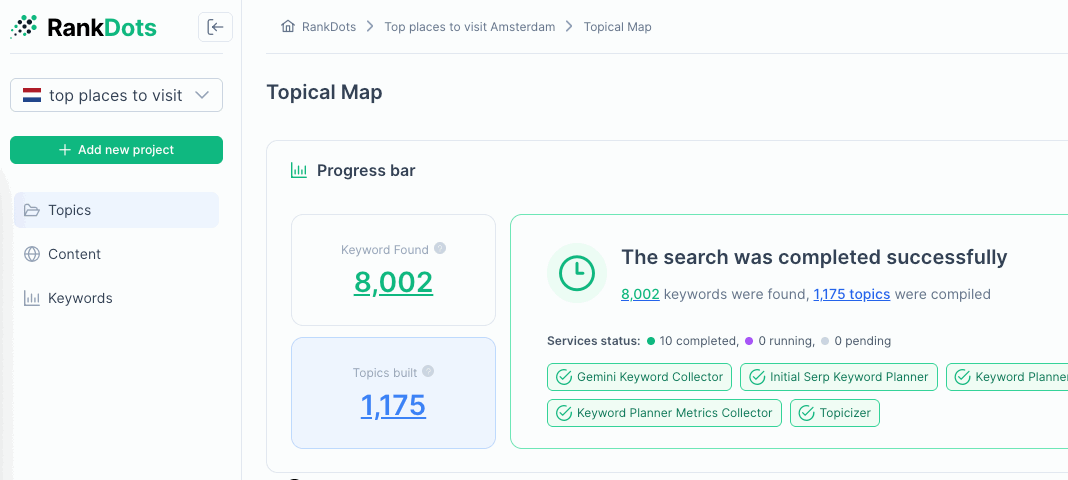Click the Progress bar chart icon
This screenshot has width=1068, height=480.
tap(298, 171)
